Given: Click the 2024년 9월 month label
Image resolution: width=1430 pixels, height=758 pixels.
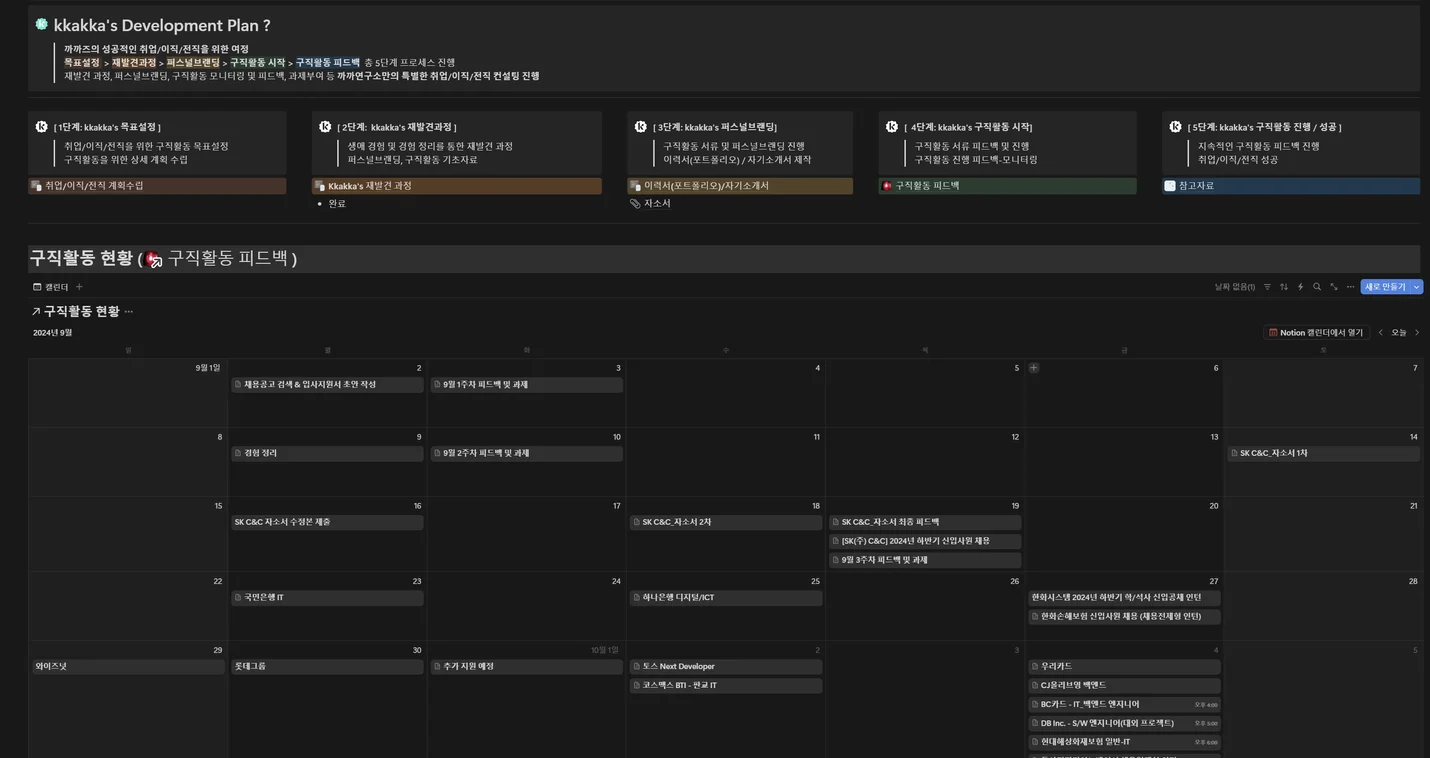Looking at the screenshot, I should click(52, 333).
